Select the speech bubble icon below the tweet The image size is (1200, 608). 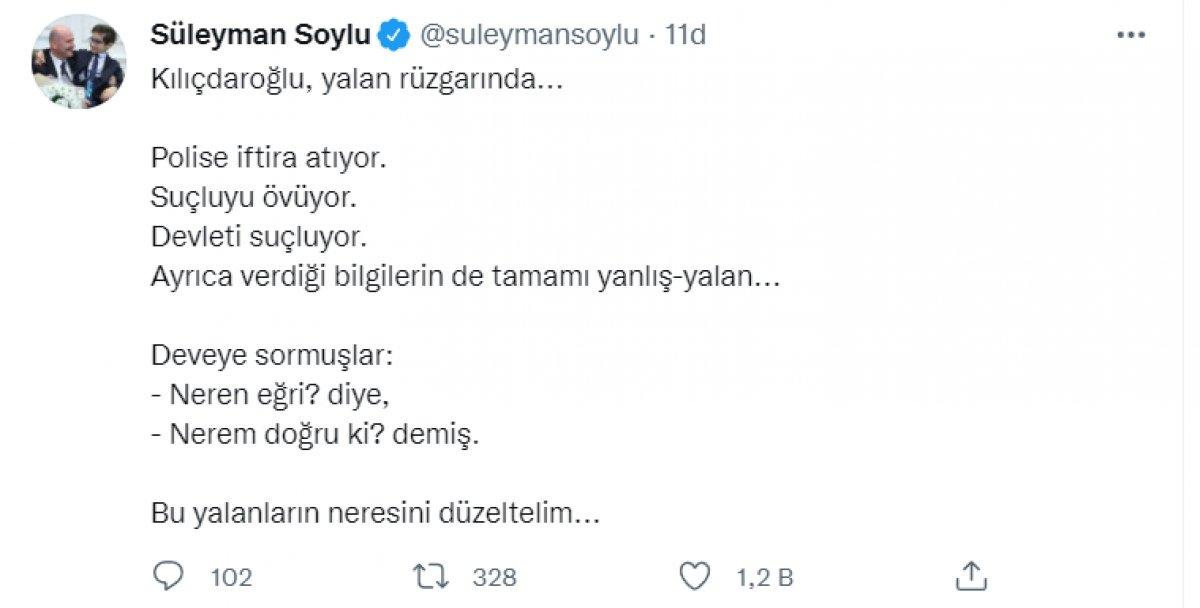coord(172,576)
